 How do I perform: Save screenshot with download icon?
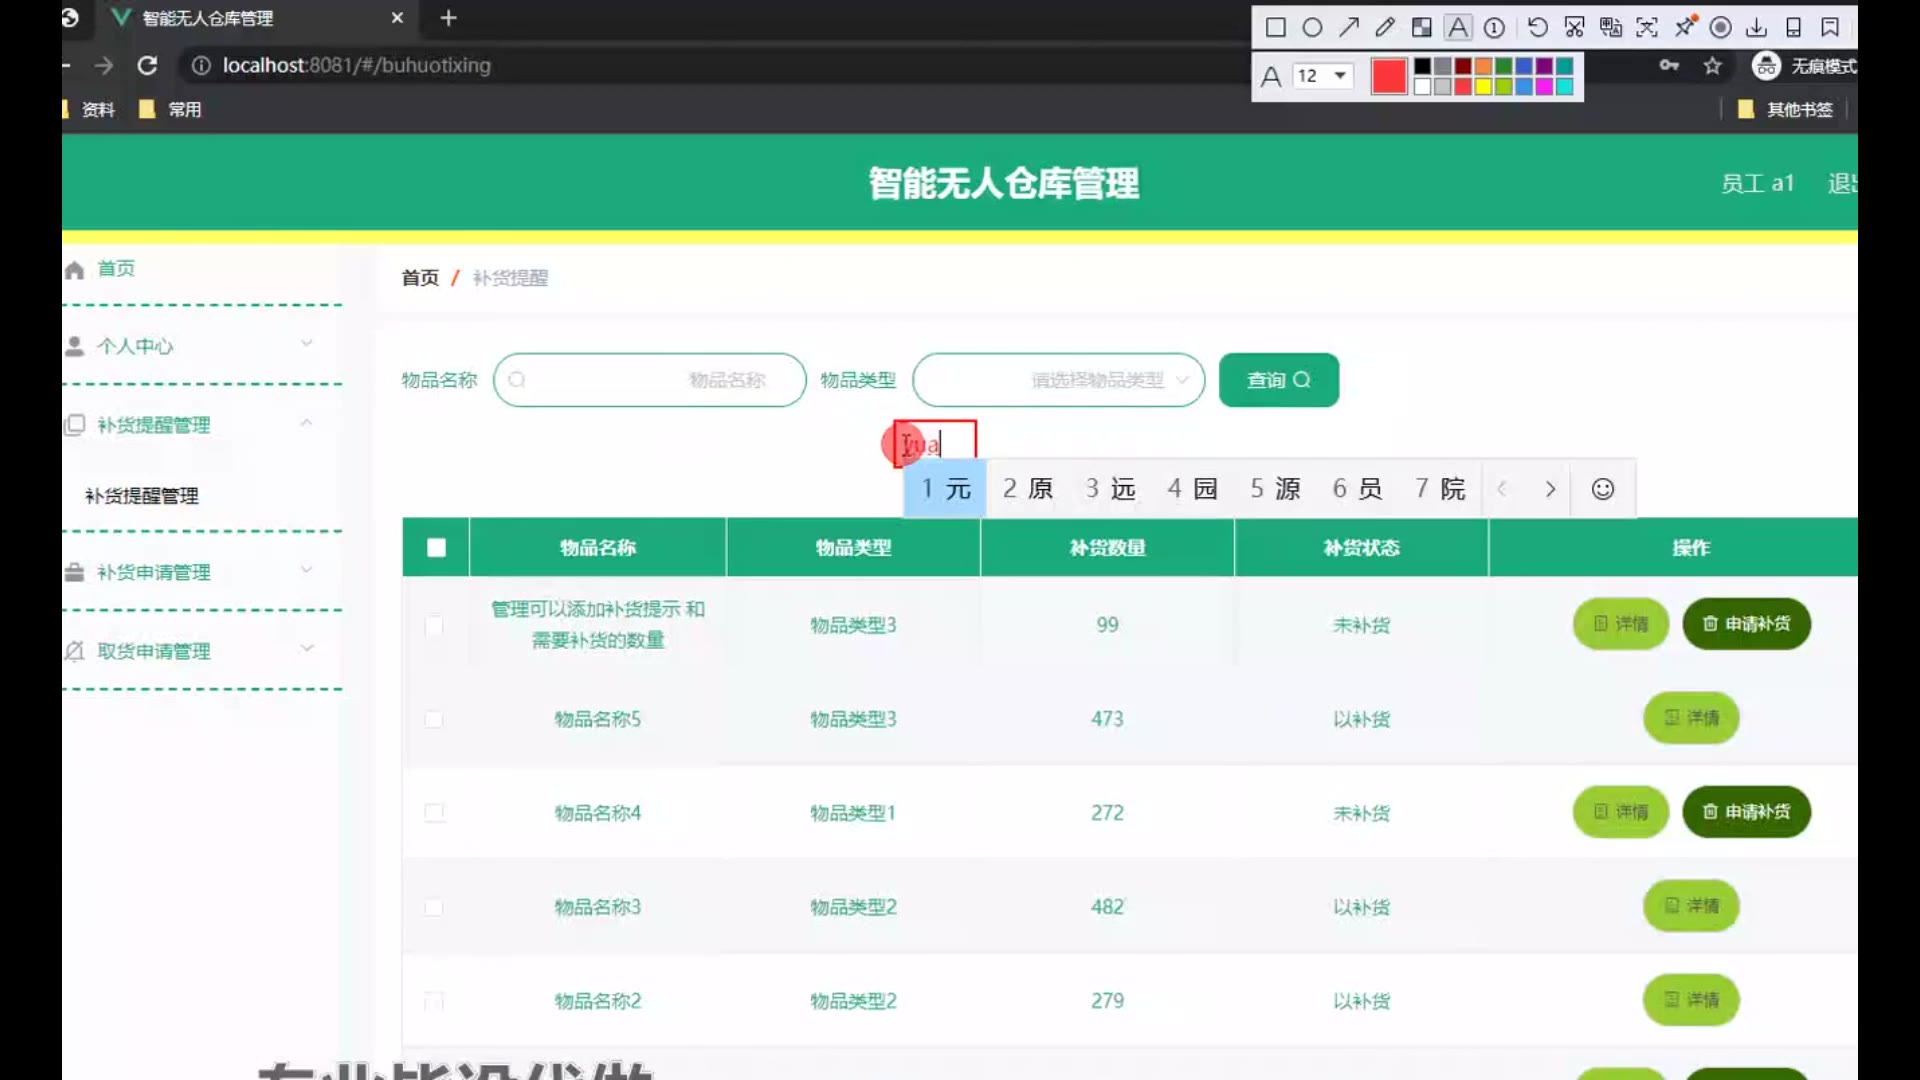1757,28
